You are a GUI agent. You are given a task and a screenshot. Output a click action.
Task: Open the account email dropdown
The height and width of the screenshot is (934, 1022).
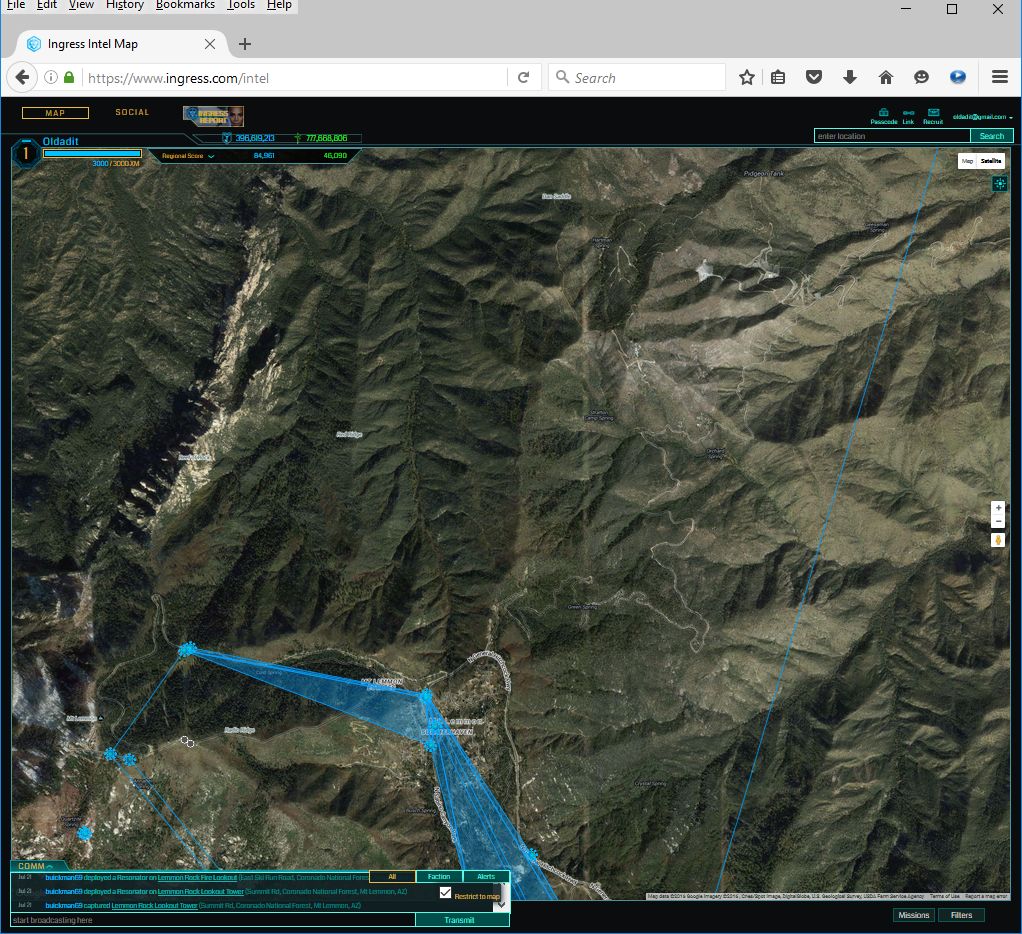pos(982,118)
